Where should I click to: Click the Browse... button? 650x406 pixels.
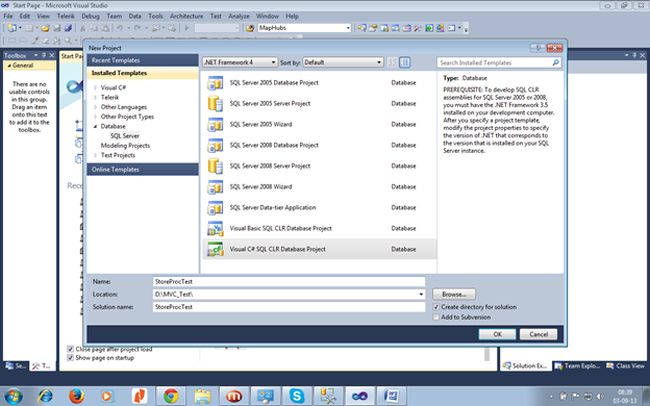(454, 294)
